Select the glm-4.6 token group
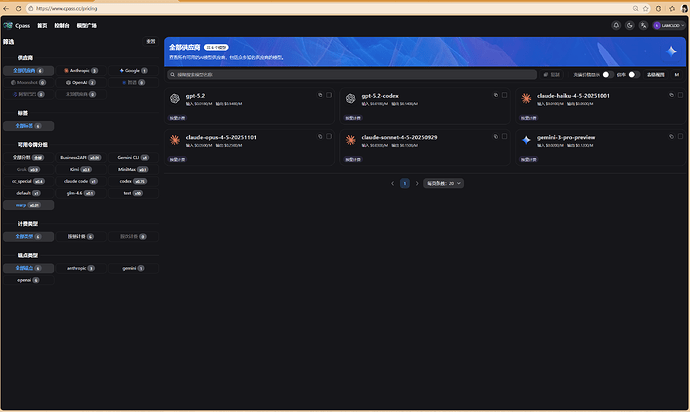 81,193
